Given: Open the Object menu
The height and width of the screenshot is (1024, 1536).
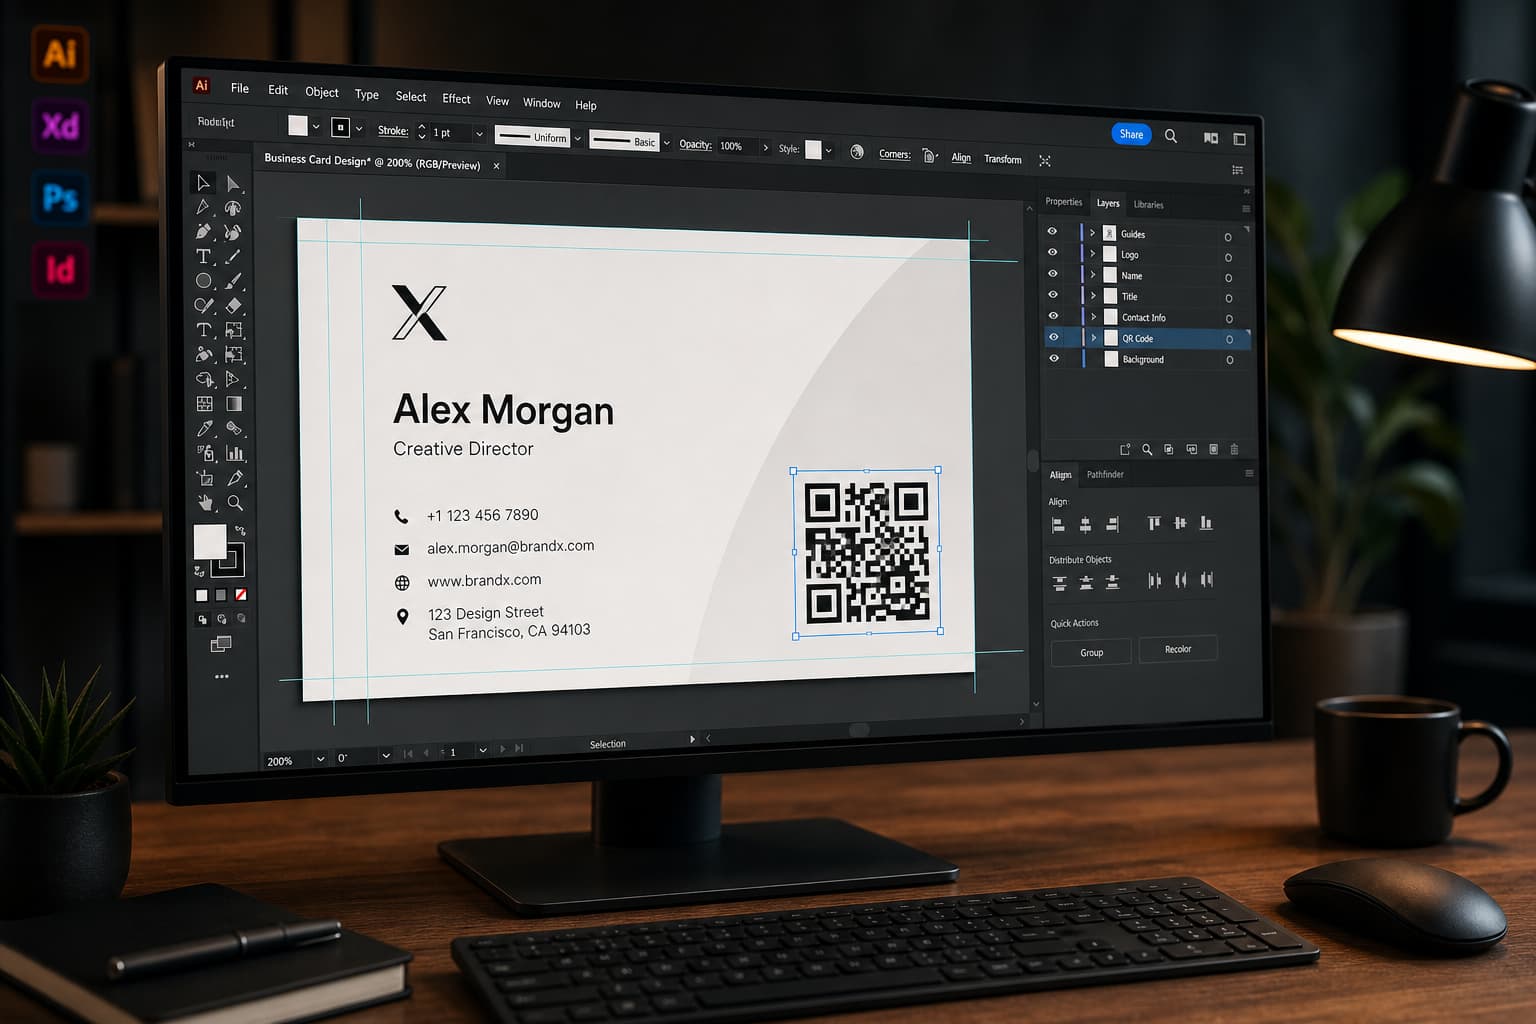Looking at the screenshot, I should pos(322,92).
